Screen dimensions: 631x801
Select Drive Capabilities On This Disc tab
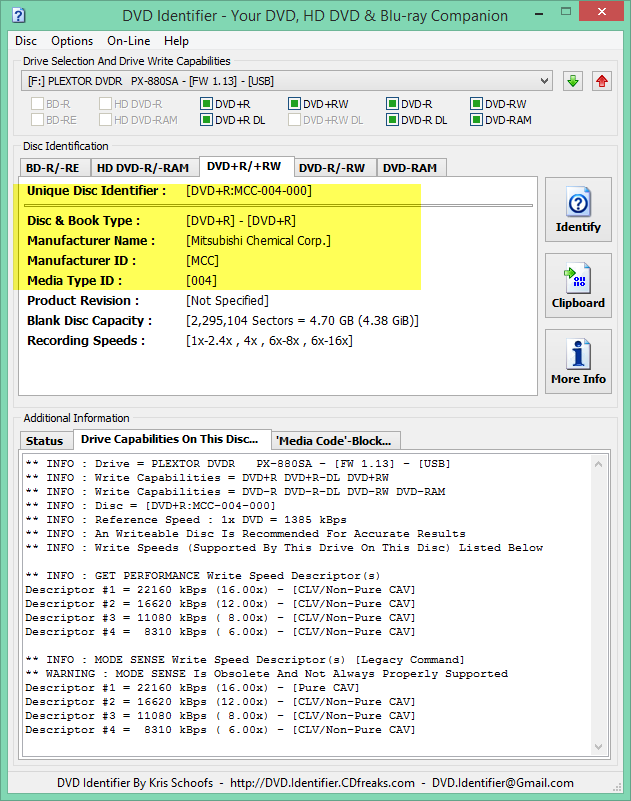coord(170,439)
